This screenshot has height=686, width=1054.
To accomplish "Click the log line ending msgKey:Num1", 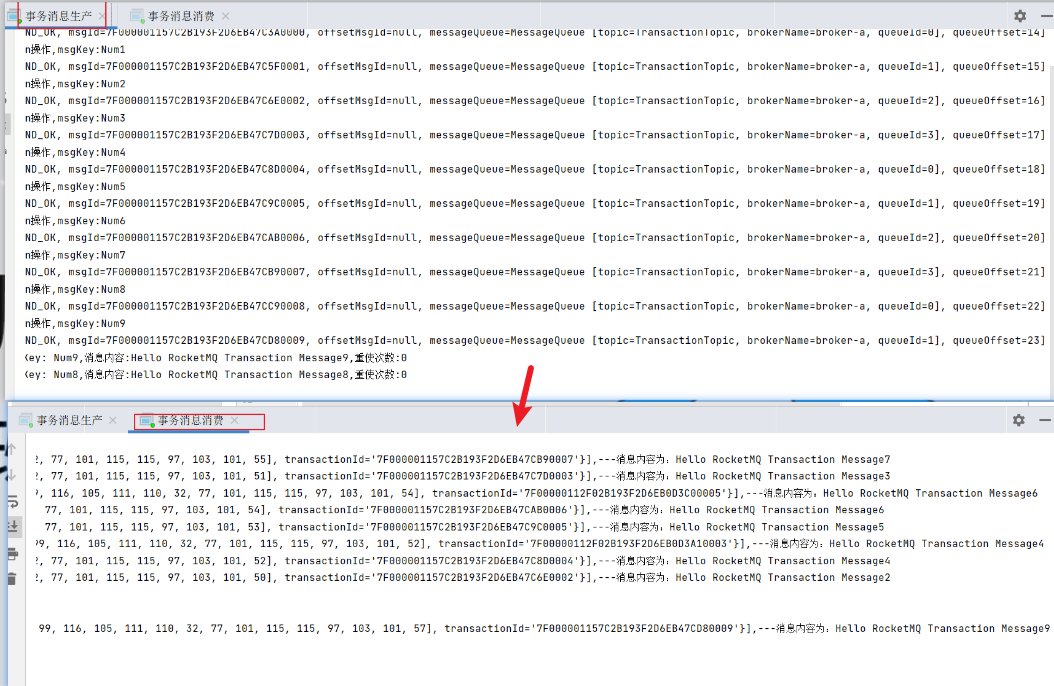I will [x=75, y=50].
